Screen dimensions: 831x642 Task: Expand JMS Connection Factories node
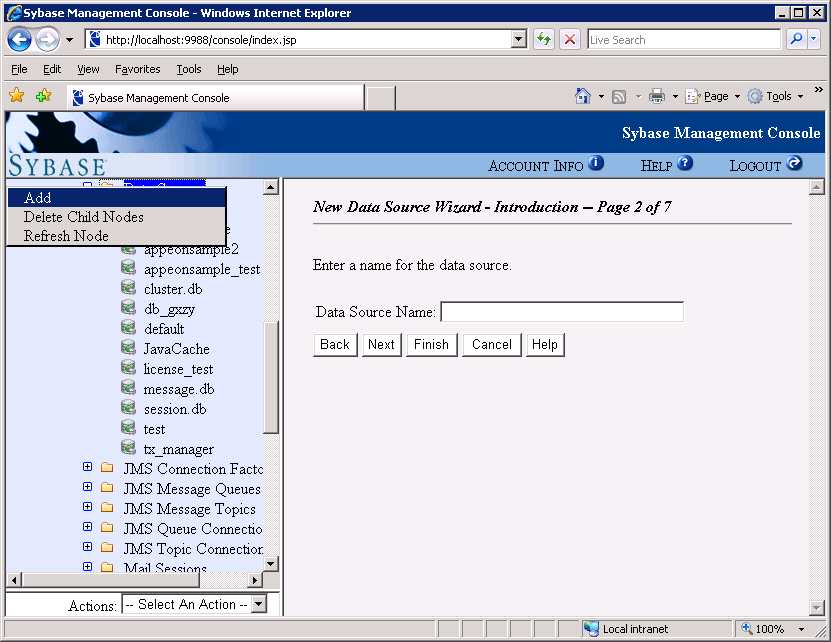tap(87, 467)
